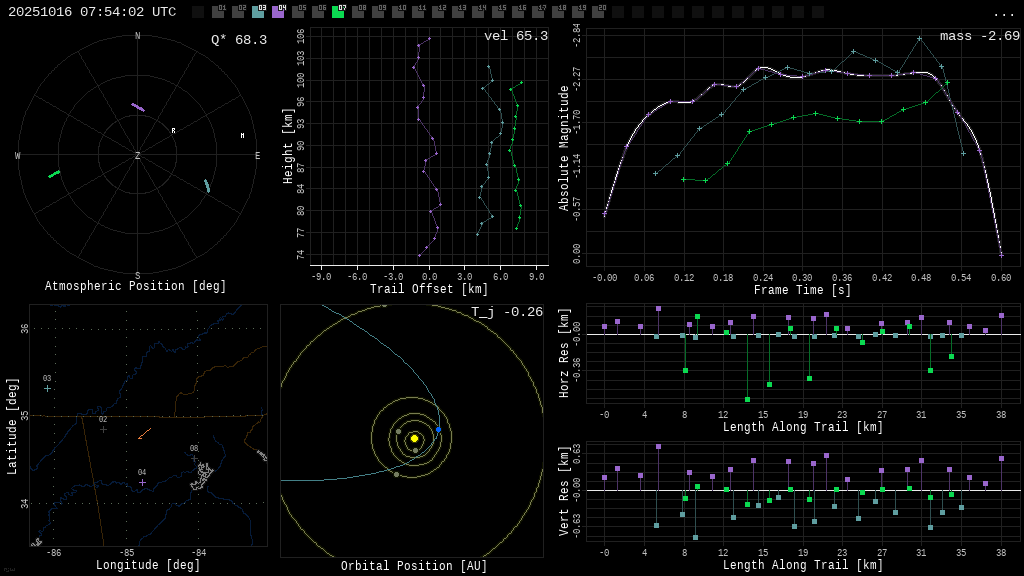The width and height of the screenshot is (1024, 576).
Task: Toggle the teal station 03 indicator
Action: point(258,12)
